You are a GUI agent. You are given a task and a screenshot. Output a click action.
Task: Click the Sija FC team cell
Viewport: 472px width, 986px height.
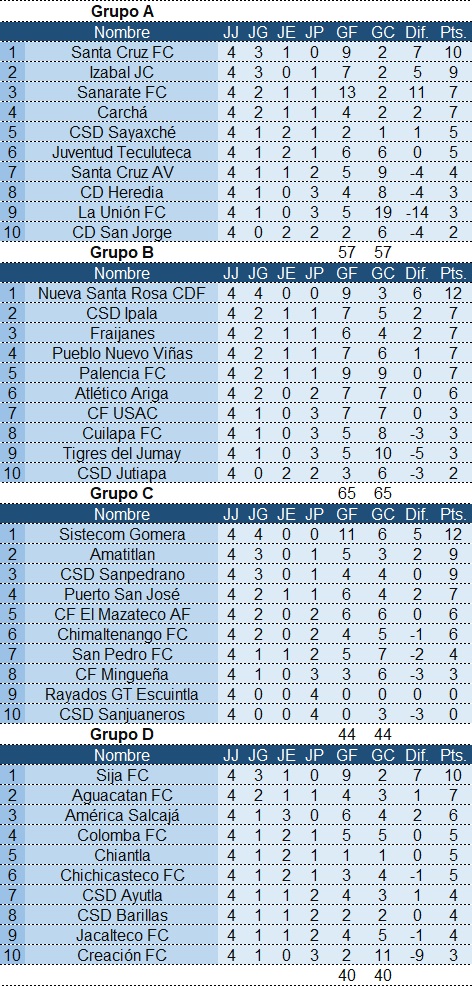[x=122, y=775]
